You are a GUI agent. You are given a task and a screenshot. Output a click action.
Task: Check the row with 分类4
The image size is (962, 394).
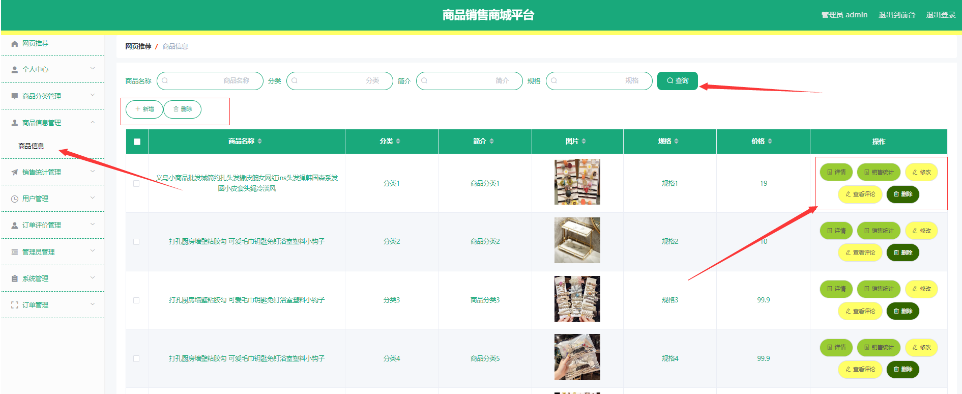(136, 358)
